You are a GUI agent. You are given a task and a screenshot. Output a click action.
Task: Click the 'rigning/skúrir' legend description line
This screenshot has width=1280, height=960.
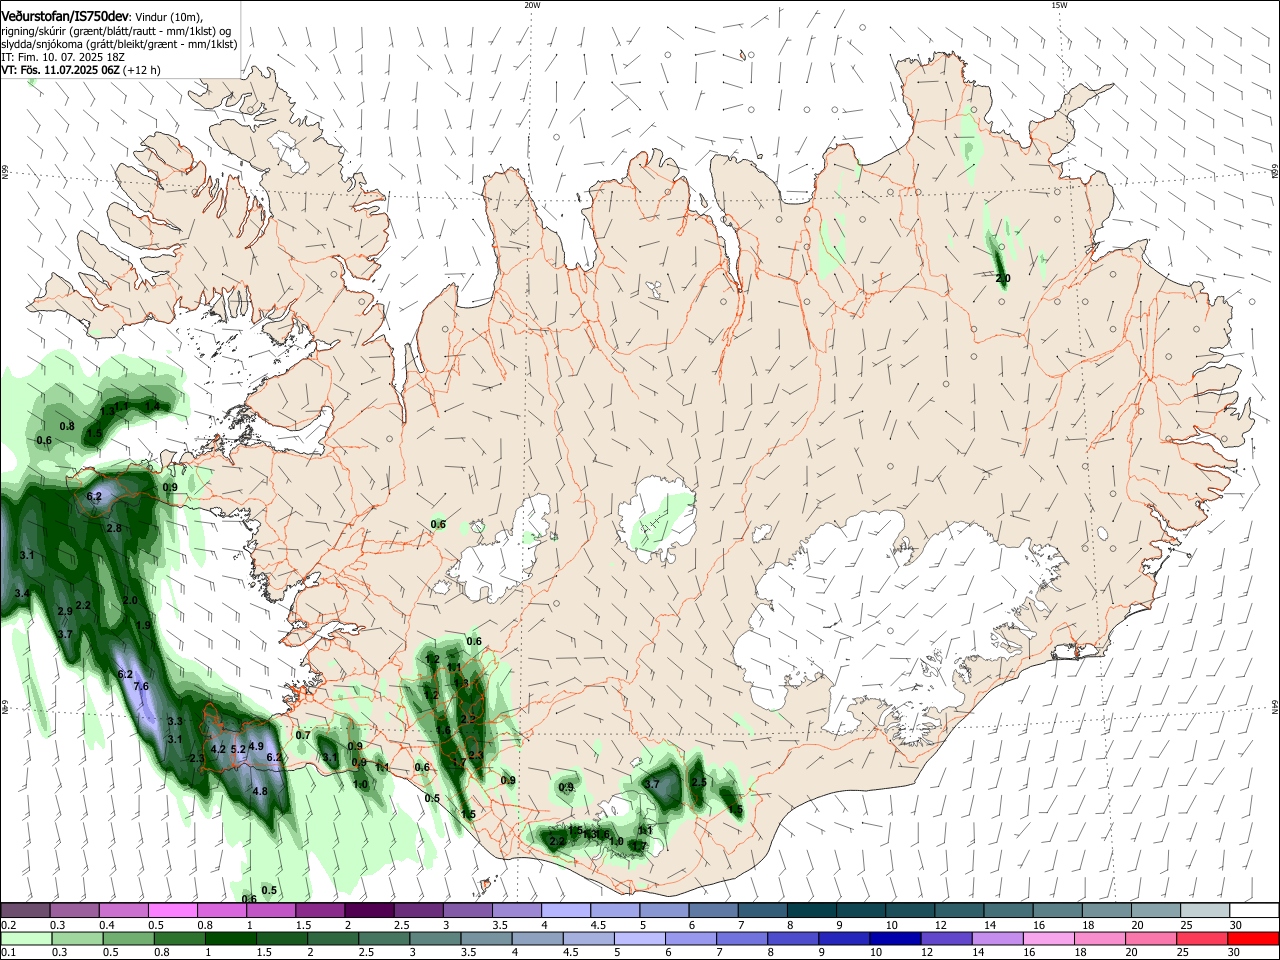click(117, 30)
